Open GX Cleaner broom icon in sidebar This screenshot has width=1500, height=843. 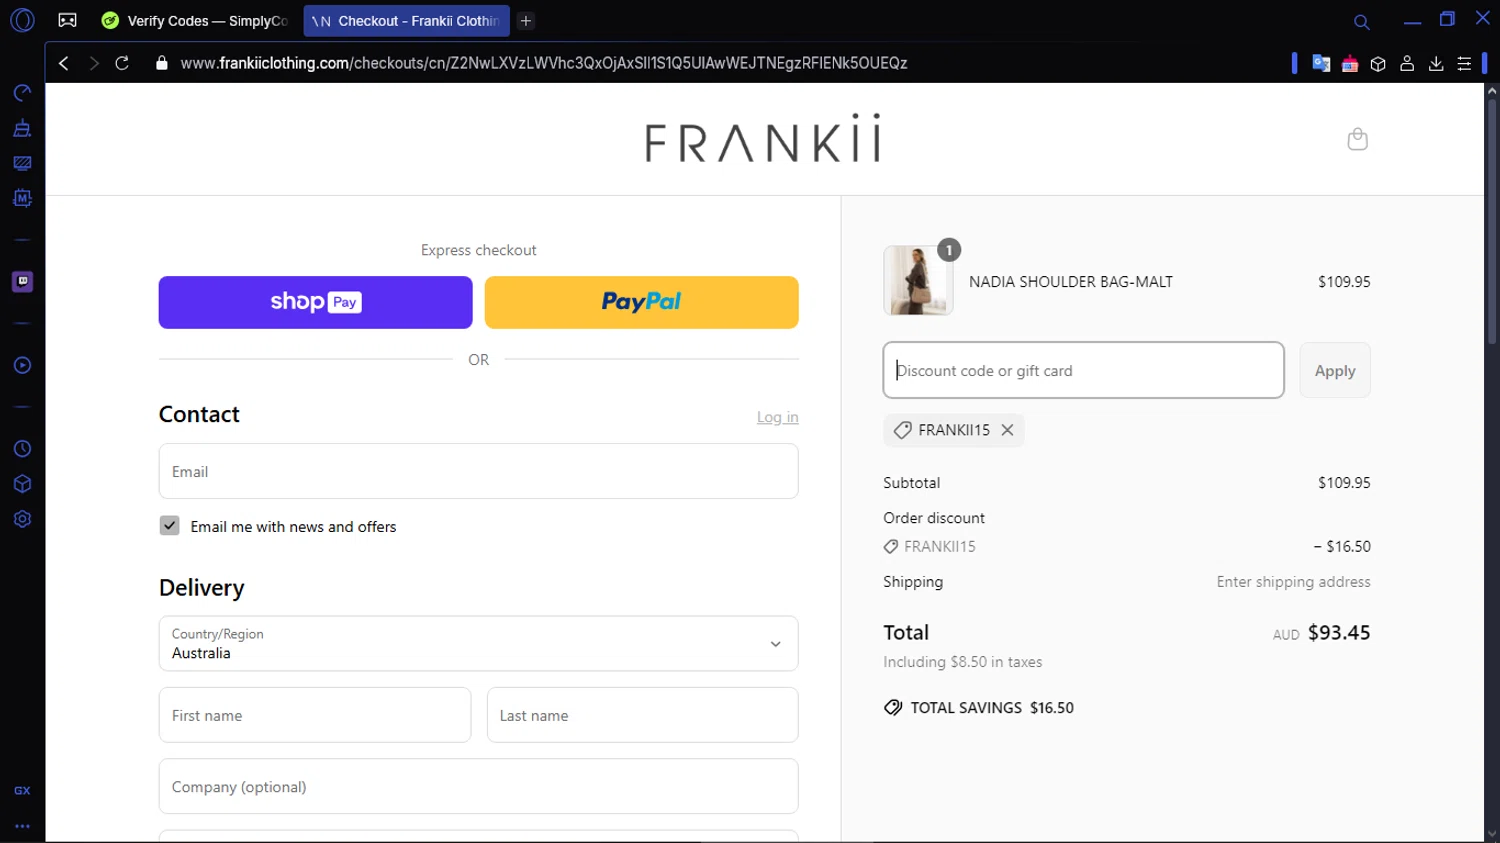(x=22, y=128)
